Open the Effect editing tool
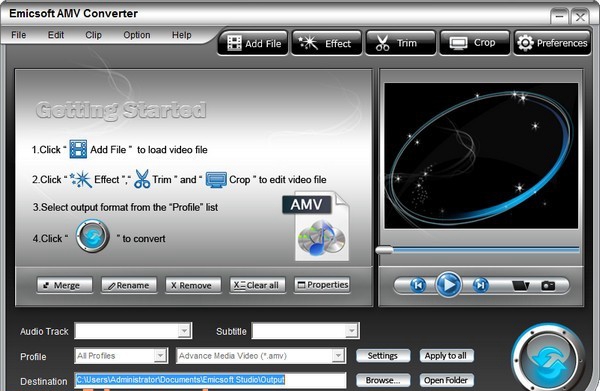 [326, 43]
